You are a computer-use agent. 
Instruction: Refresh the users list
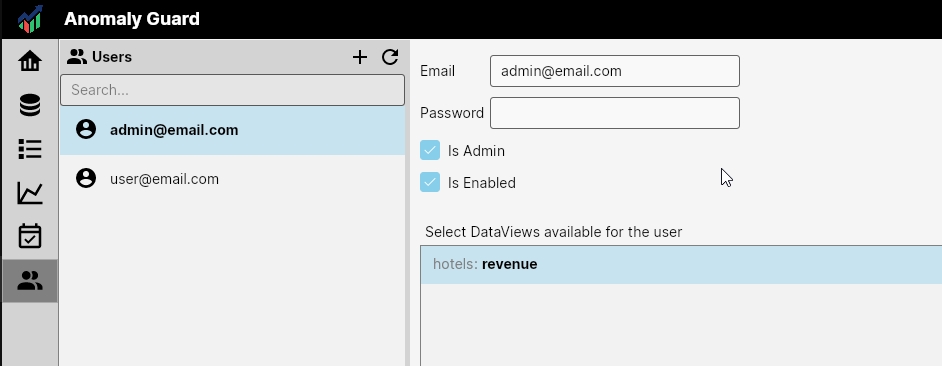point(390,57)
